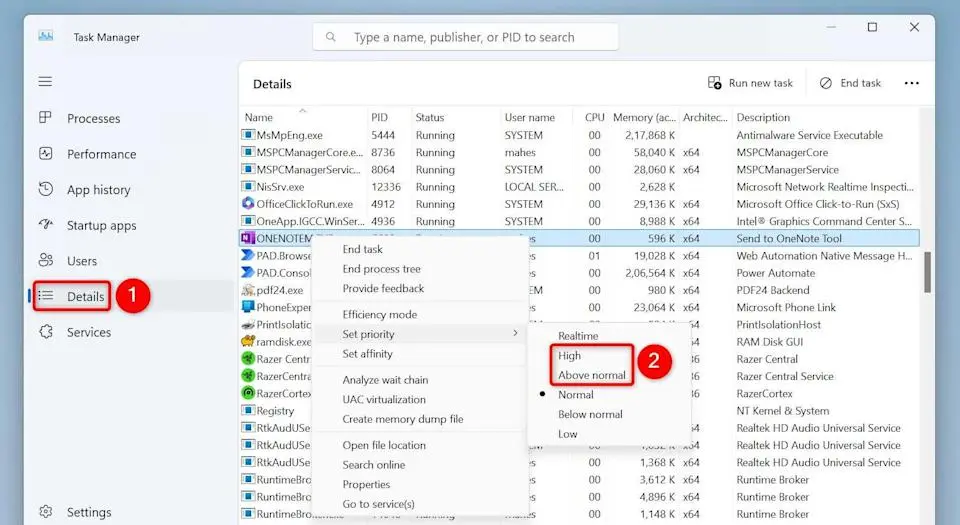Viewport: 960px width, 525px height.
Task: Choose Analyze wait chain
Action: (385, 380)
